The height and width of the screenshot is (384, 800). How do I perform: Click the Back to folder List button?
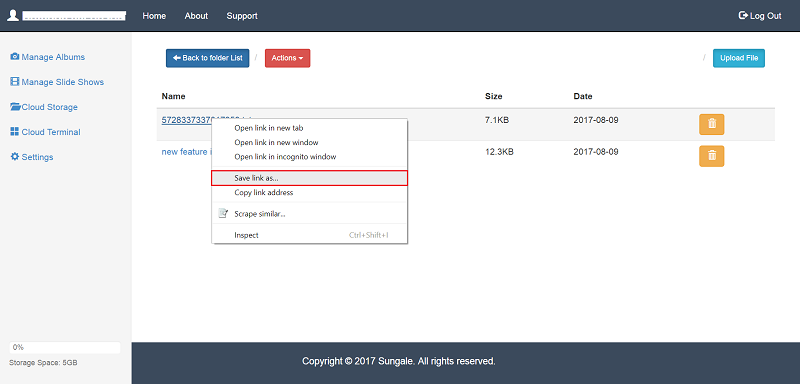click(x=207, y=58)
